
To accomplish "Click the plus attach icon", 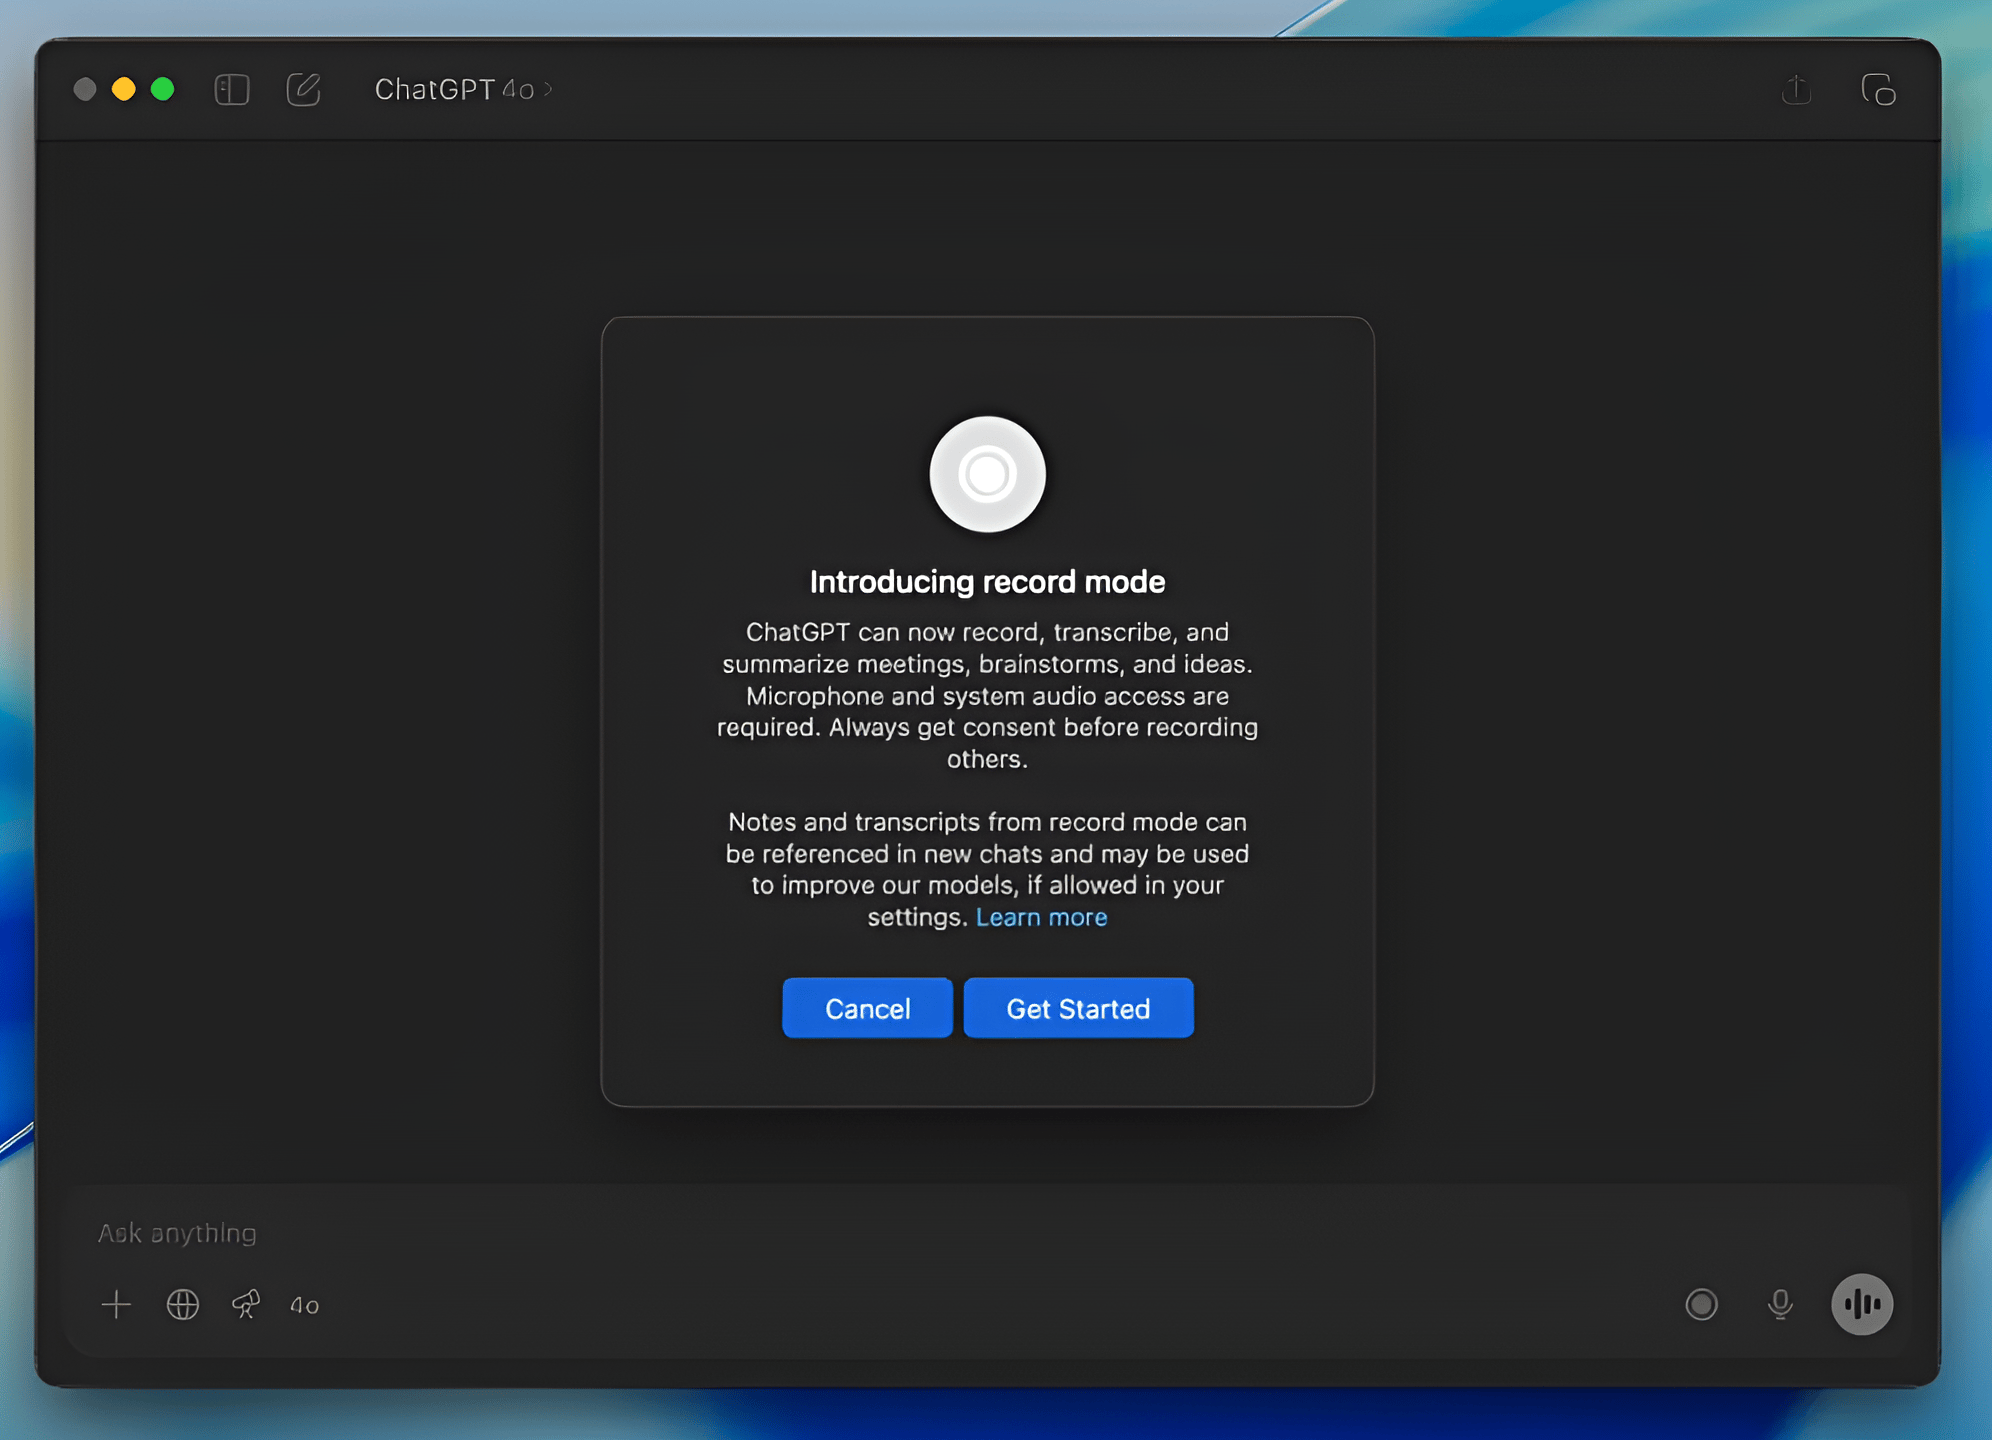I will click(116, 1304).
